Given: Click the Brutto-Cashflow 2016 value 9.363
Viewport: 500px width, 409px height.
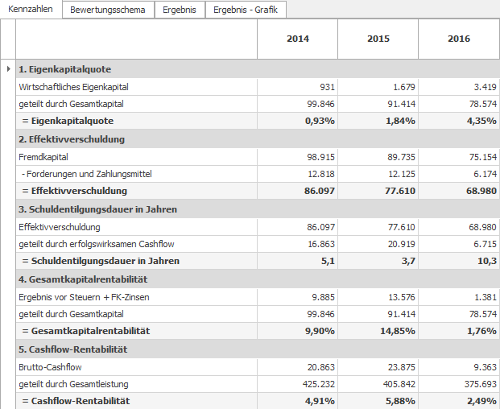Looking at the screenshot, I should click(x=485, y=367).
